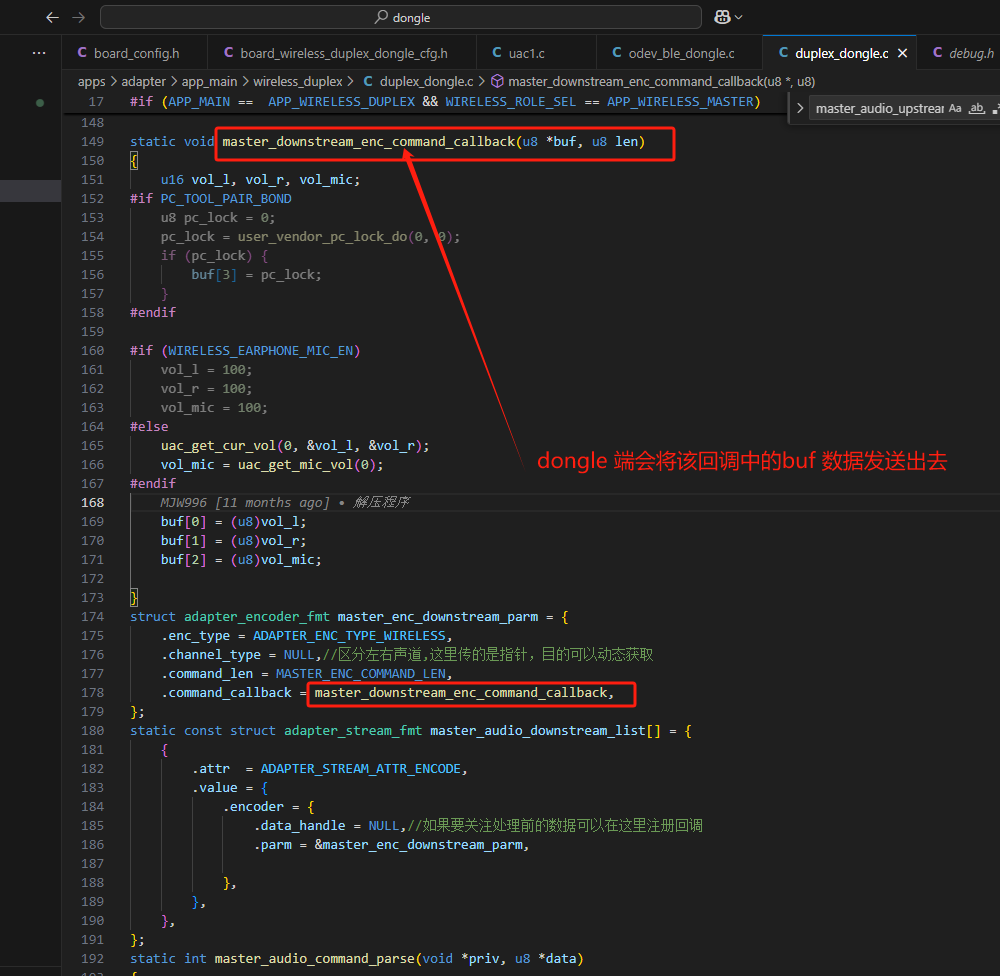The width and height of the screenshot is (1000, 976).
Task: Click master_audio_command_parse on line 192
Action: pos(314,959)
